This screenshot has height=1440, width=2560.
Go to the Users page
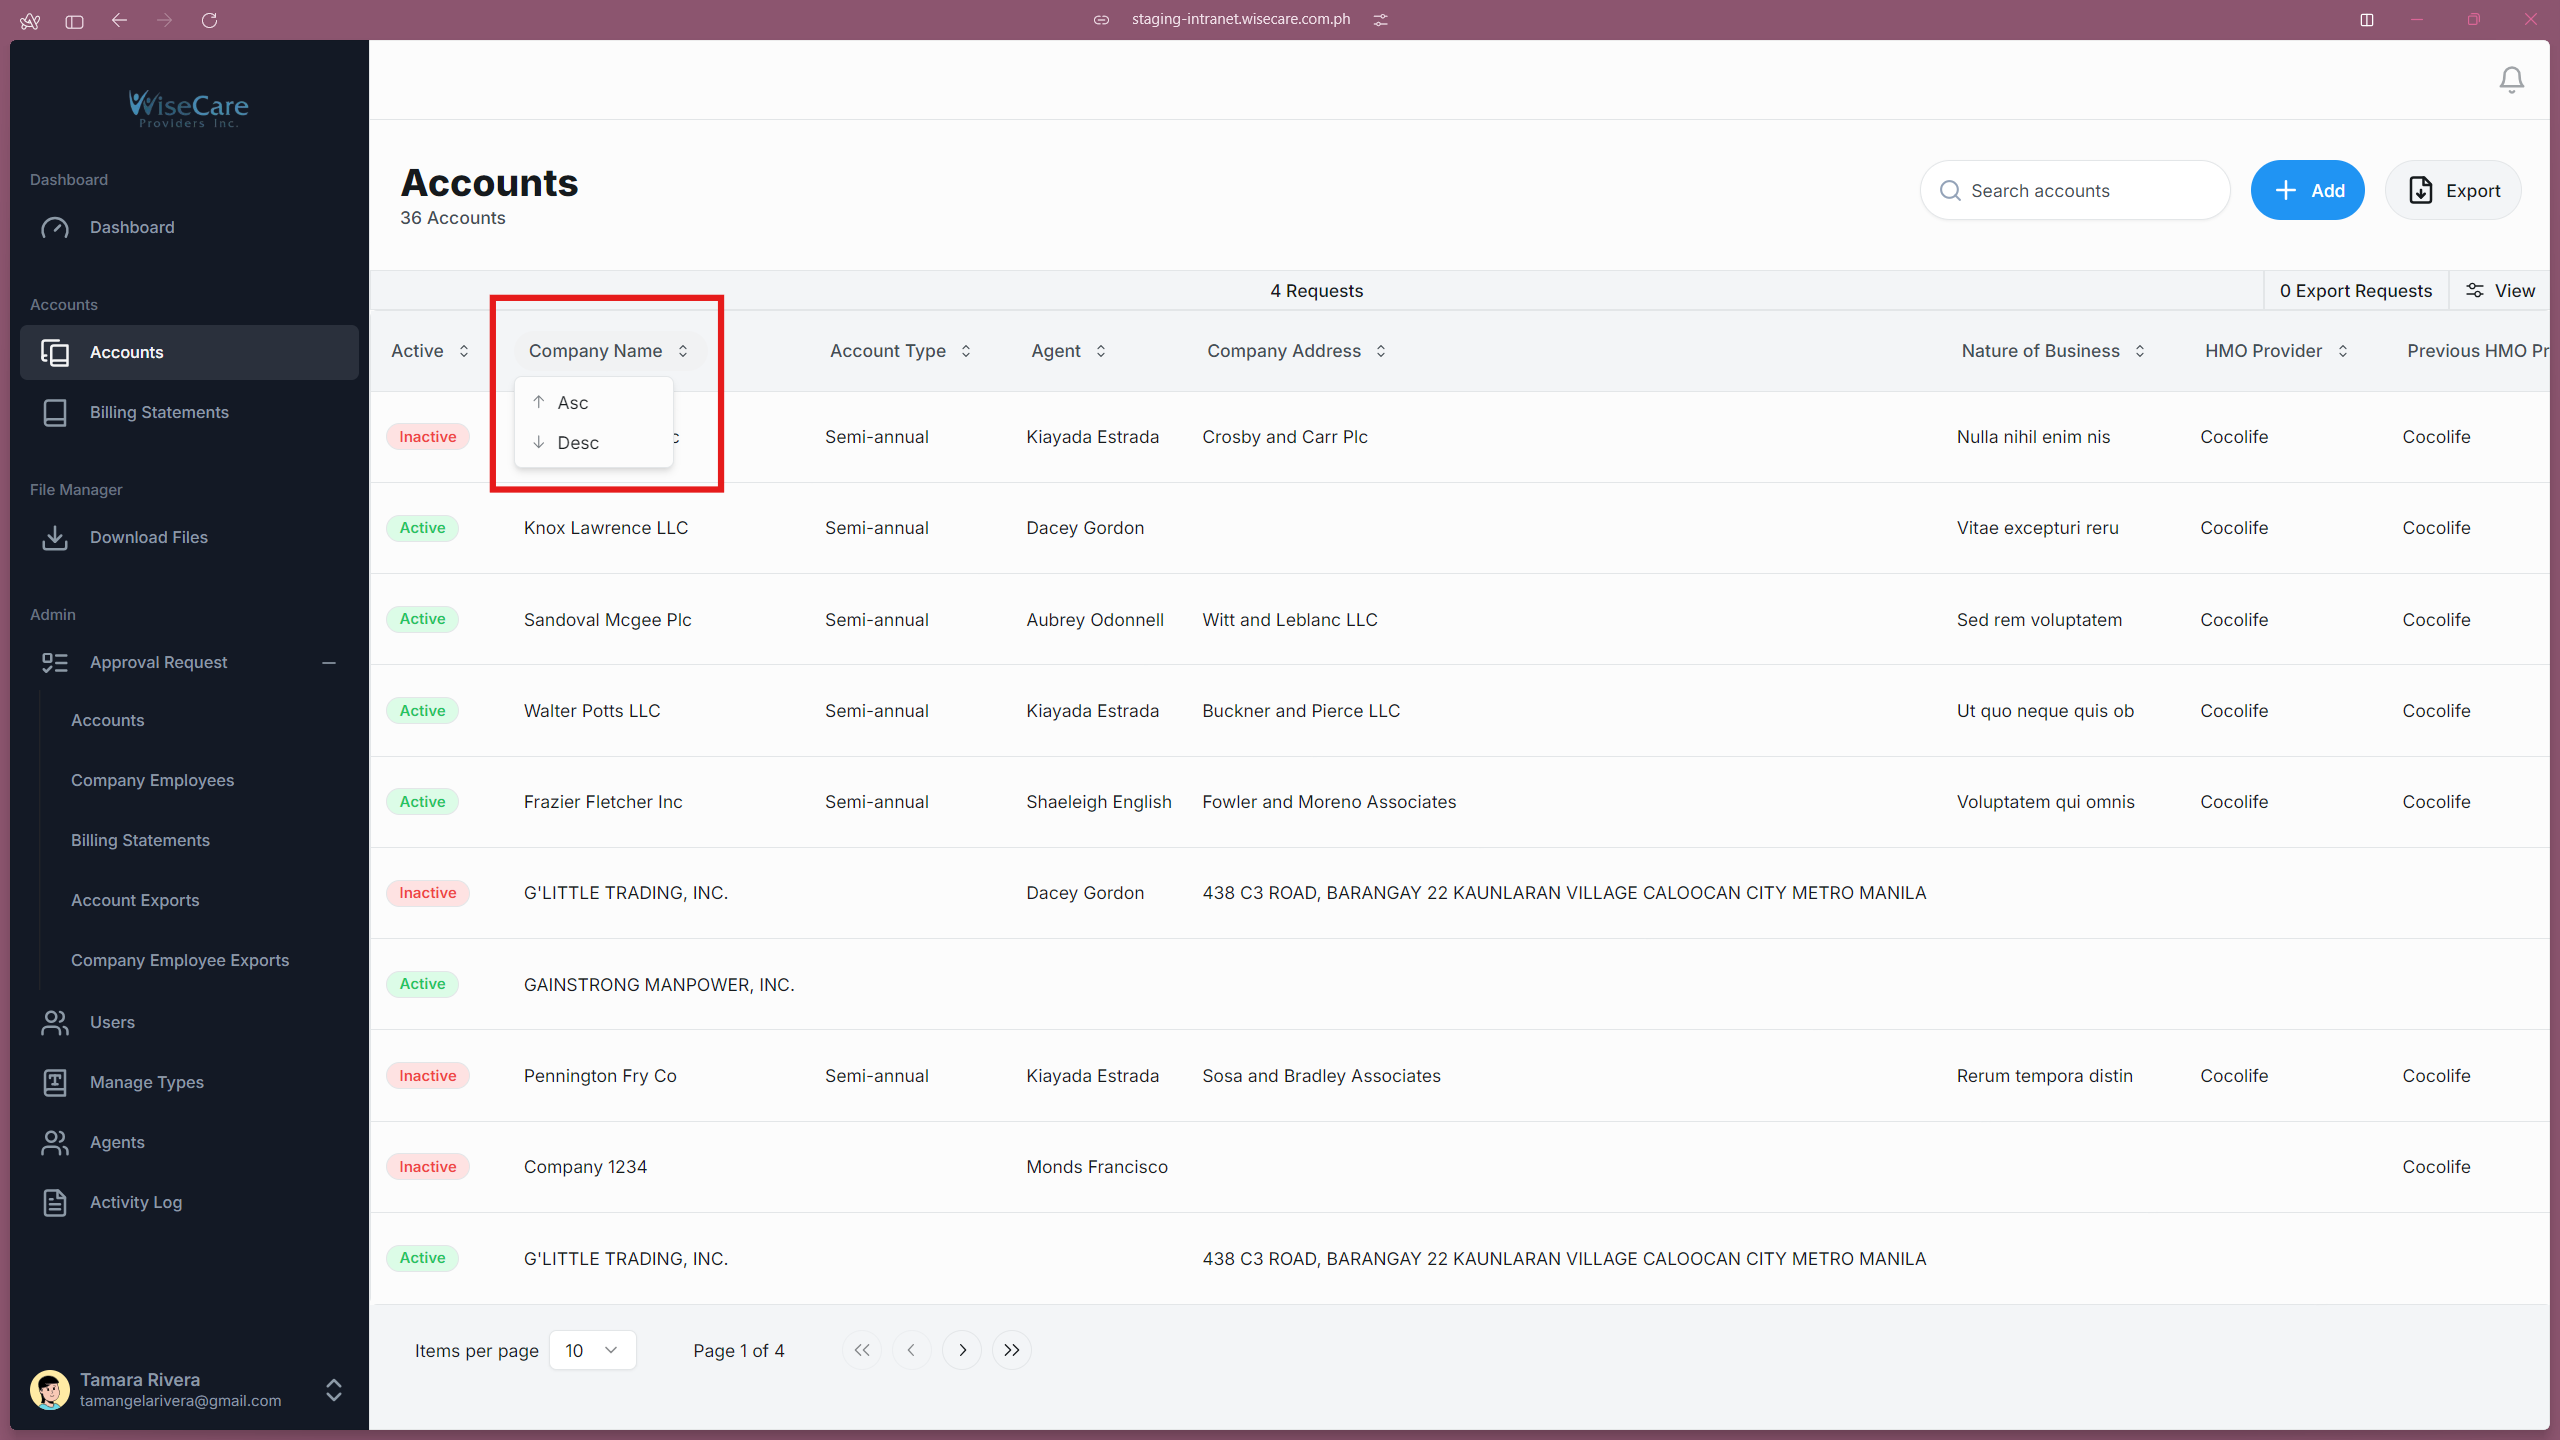tap(112, 1022)
